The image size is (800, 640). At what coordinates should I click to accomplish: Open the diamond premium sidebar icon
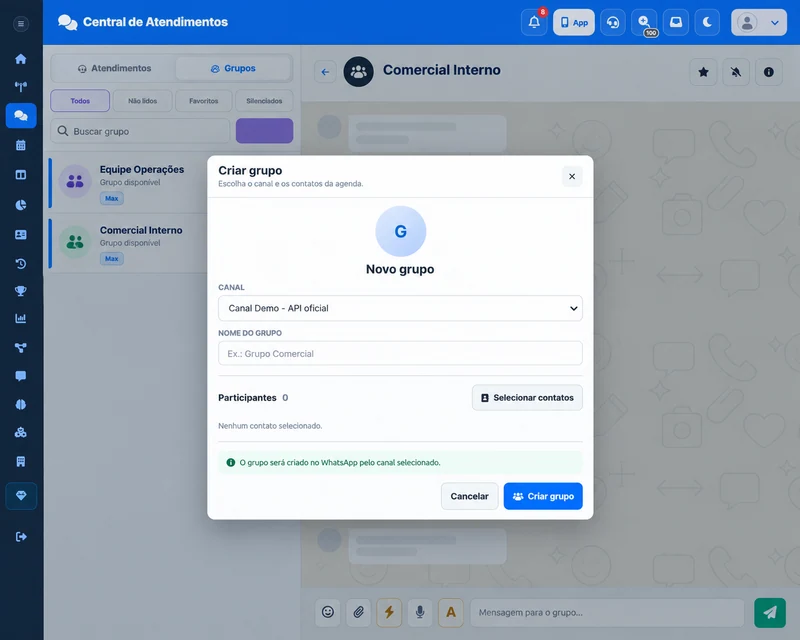pos(21,496)
